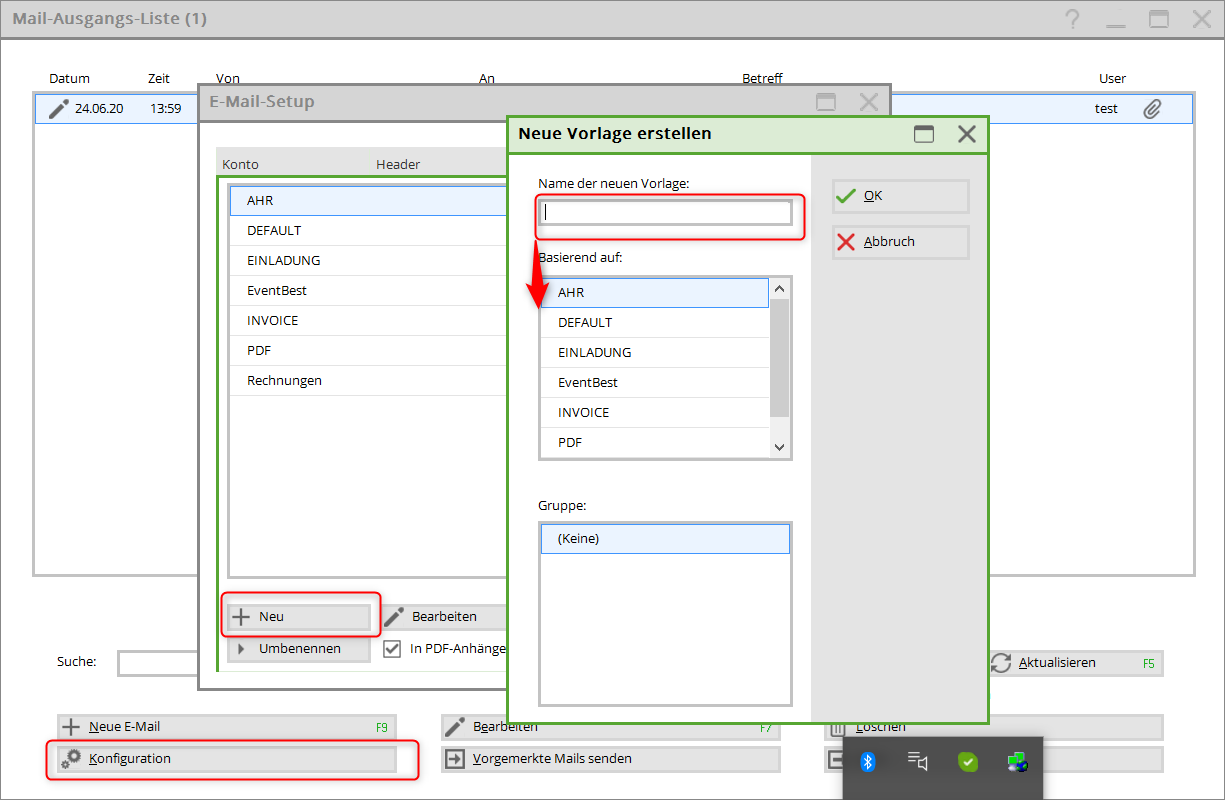Refresh list with the Aktualisieren button
1225x800 pixels.
[1075, 663]
